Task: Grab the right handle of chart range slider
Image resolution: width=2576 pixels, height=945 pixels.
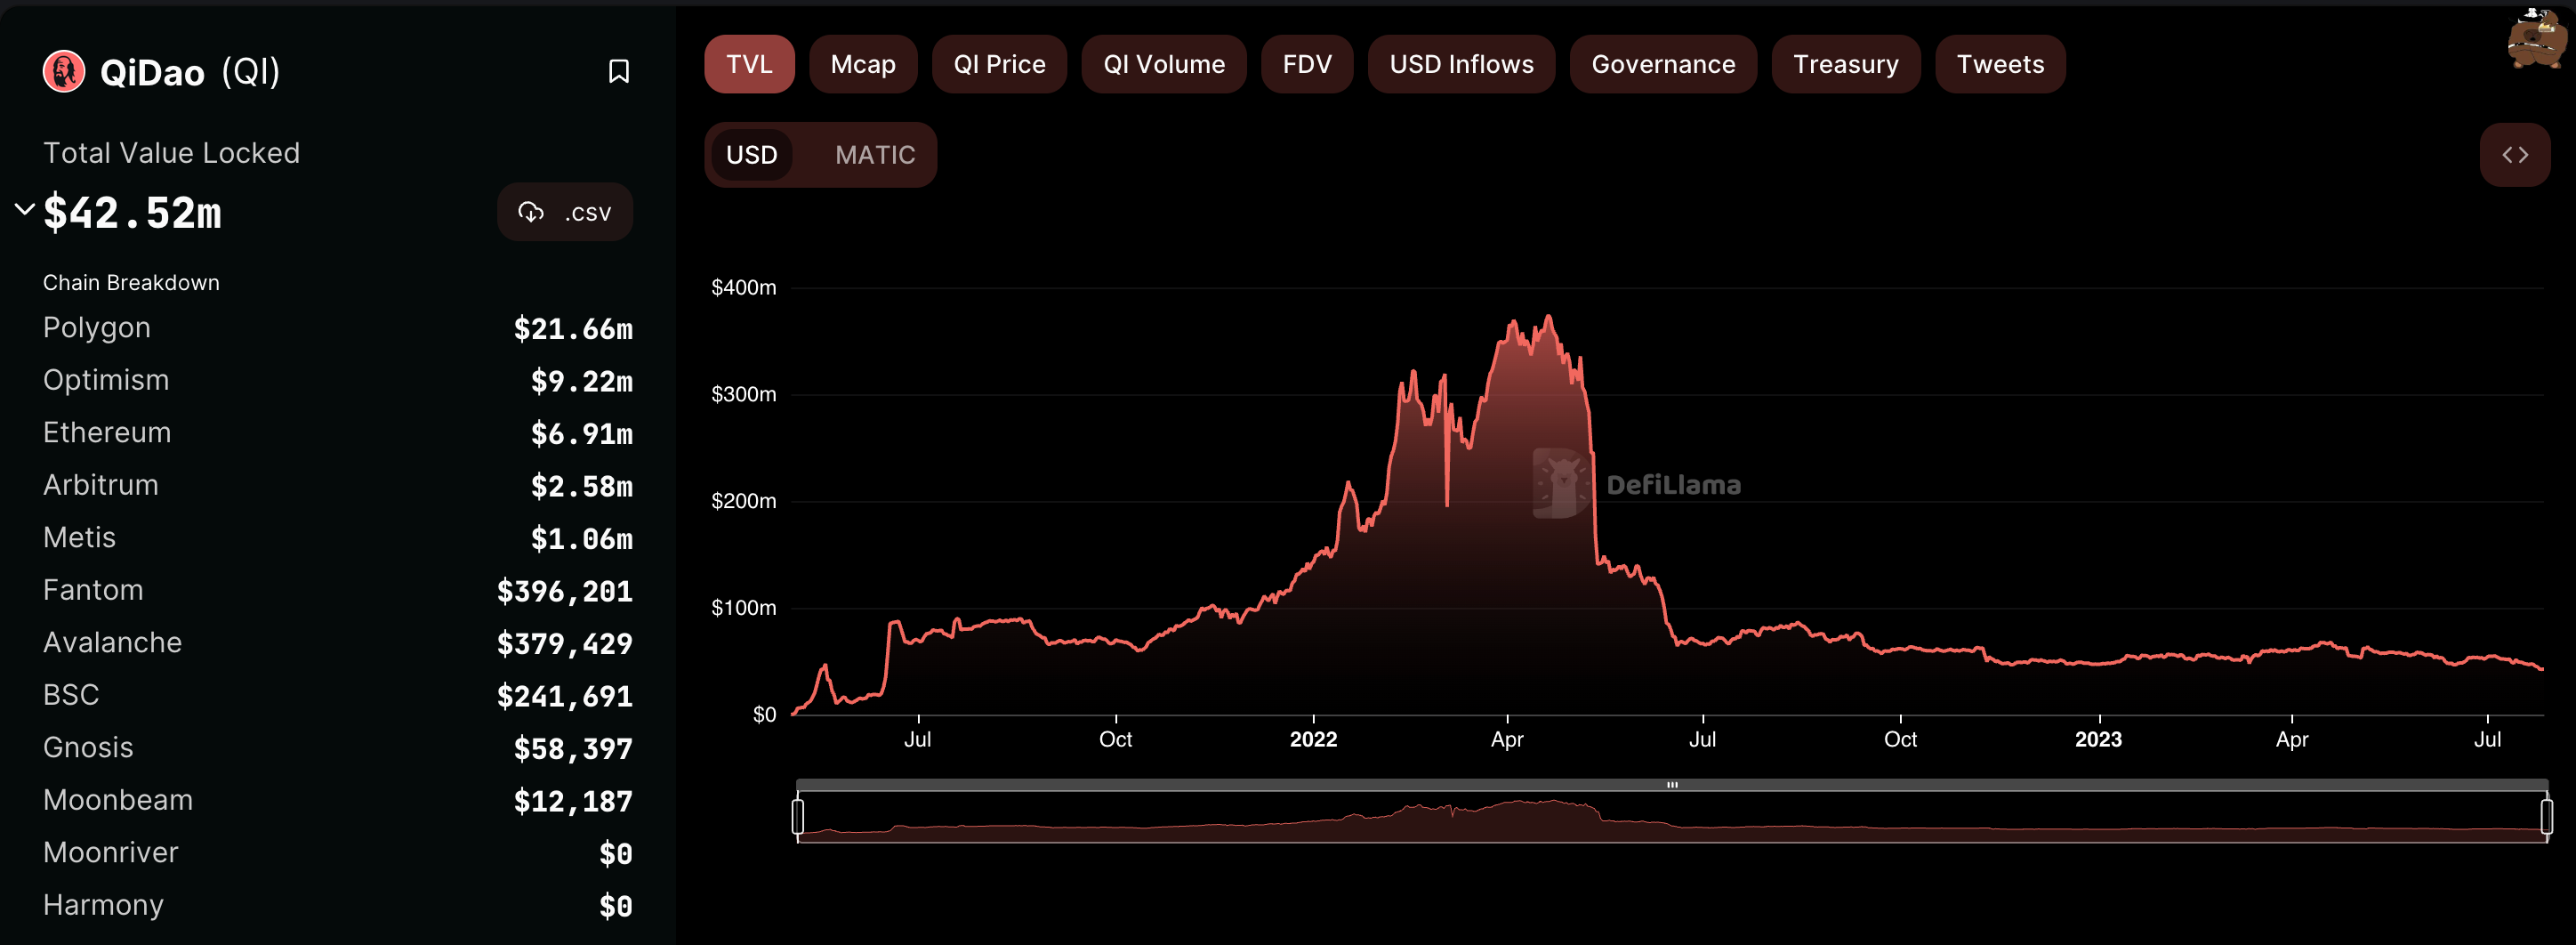Action: [2546, 816]
